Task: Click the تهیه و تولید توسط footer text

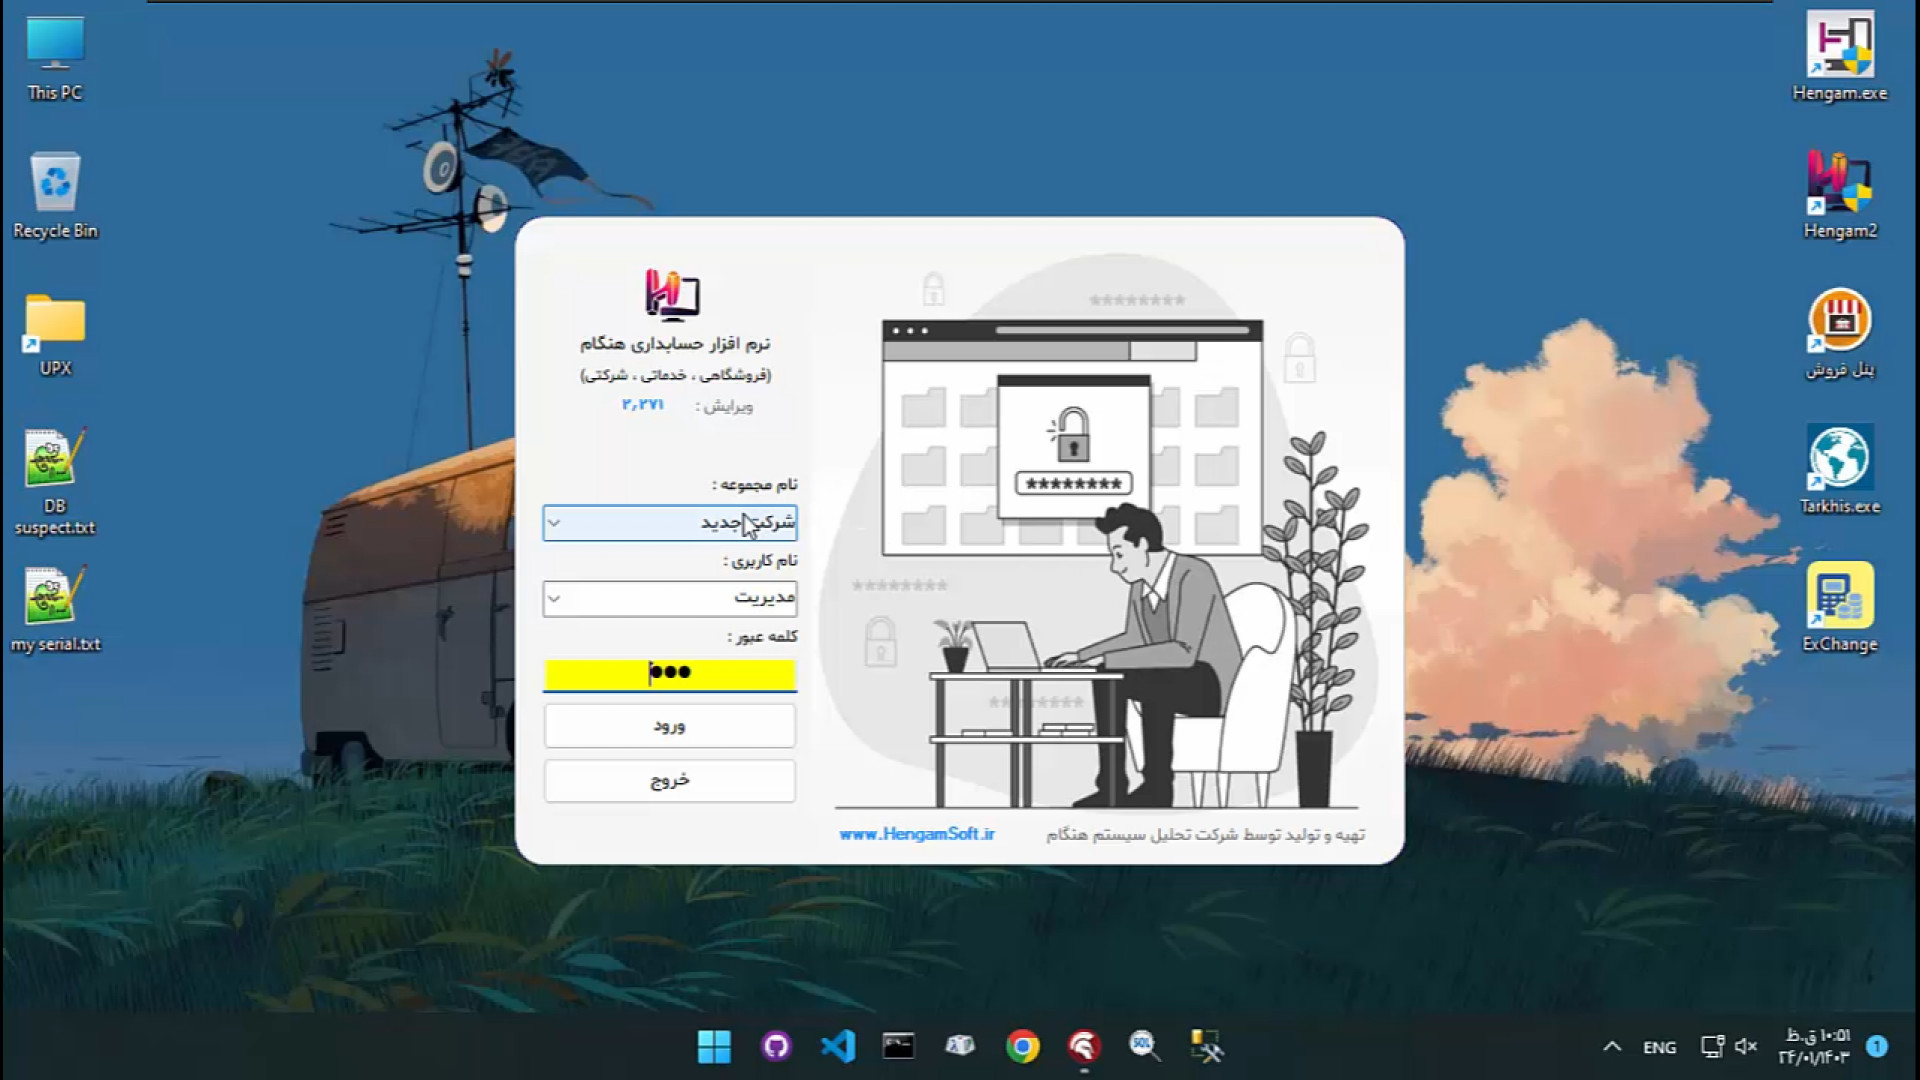Action: 1205,835
